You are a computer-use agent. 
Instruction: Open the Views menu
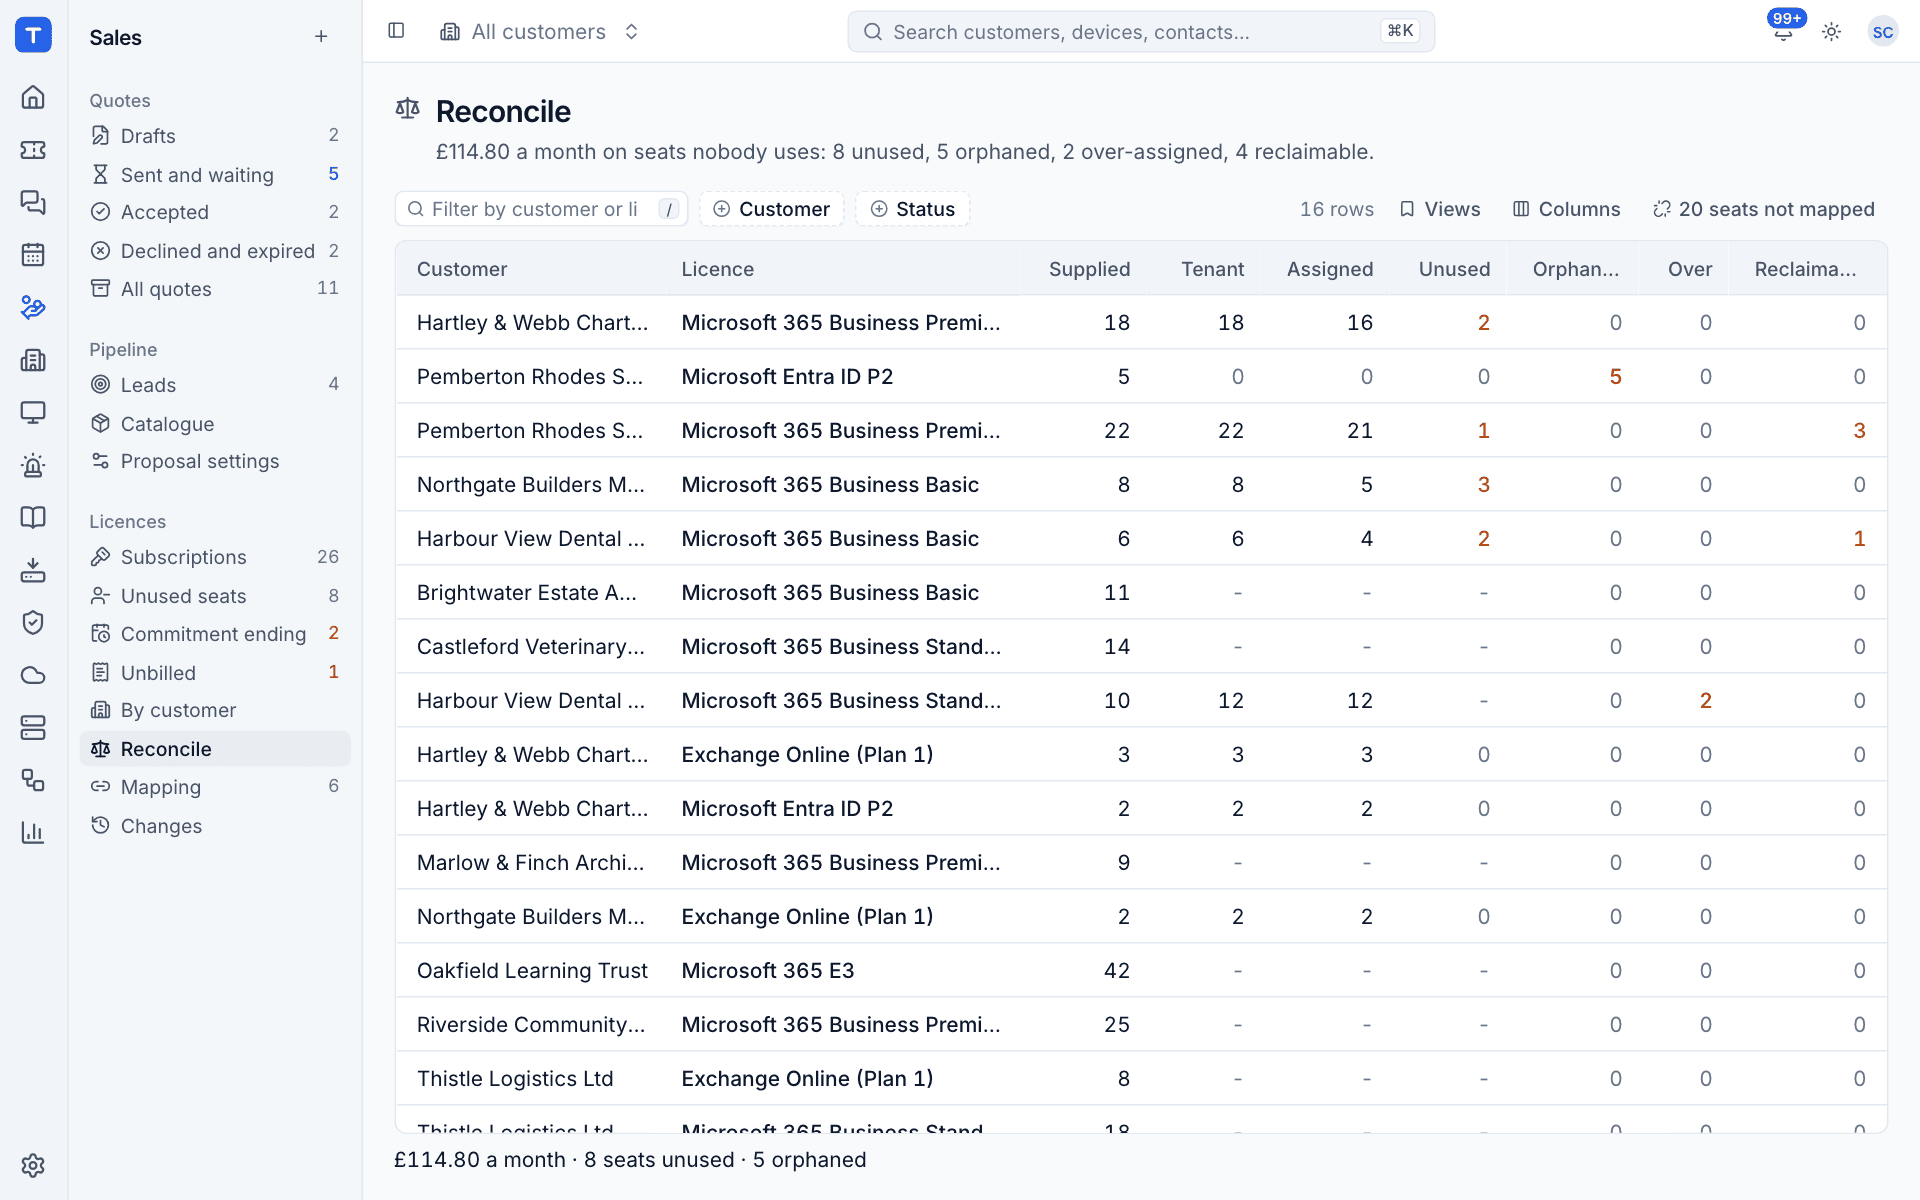pyautogui.click(x=1439, y=209)
